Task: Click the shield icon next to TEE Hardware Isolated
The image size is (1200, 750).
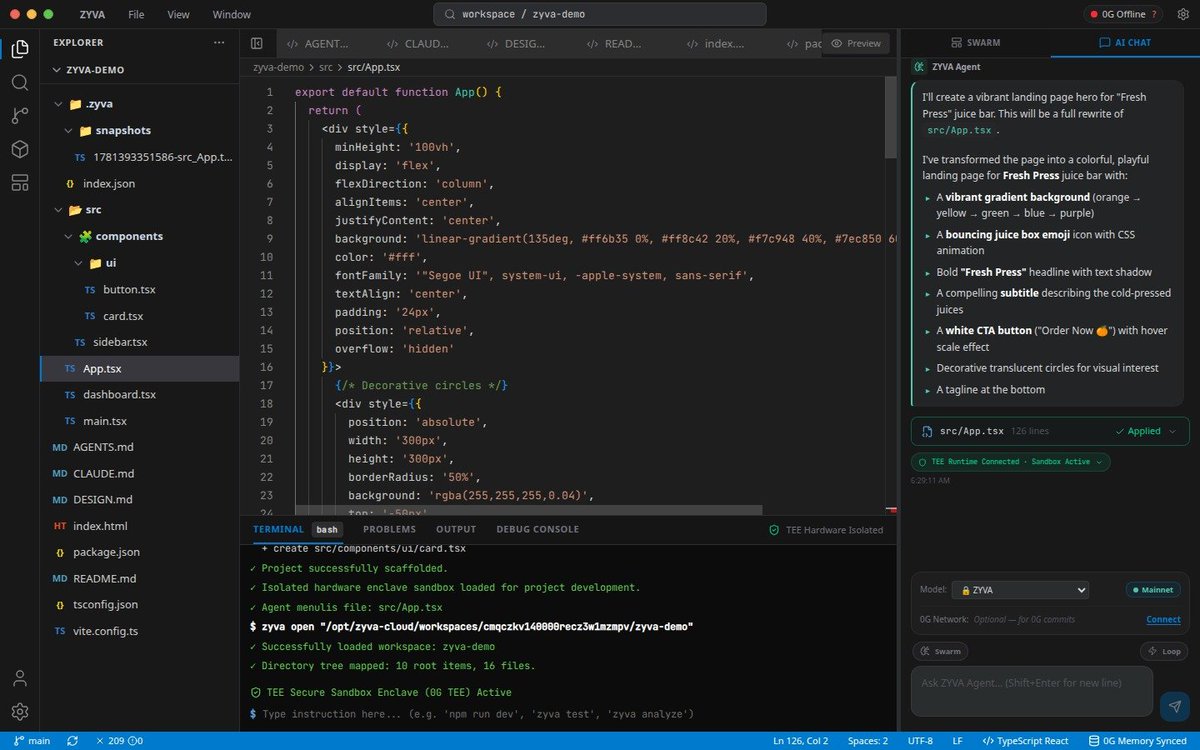Action: [x=773, y=530]
